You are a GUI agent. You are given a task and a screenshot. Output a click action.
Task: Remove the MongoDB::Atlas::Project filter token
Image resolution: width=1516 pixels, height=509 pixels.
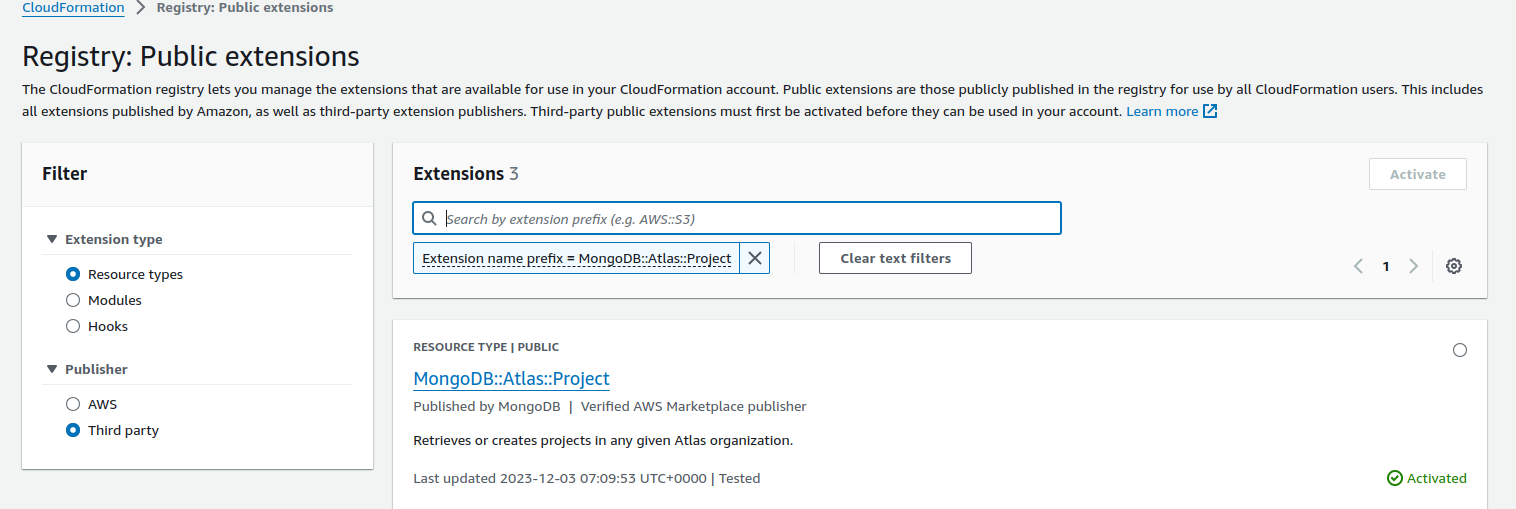pos(755,258)
